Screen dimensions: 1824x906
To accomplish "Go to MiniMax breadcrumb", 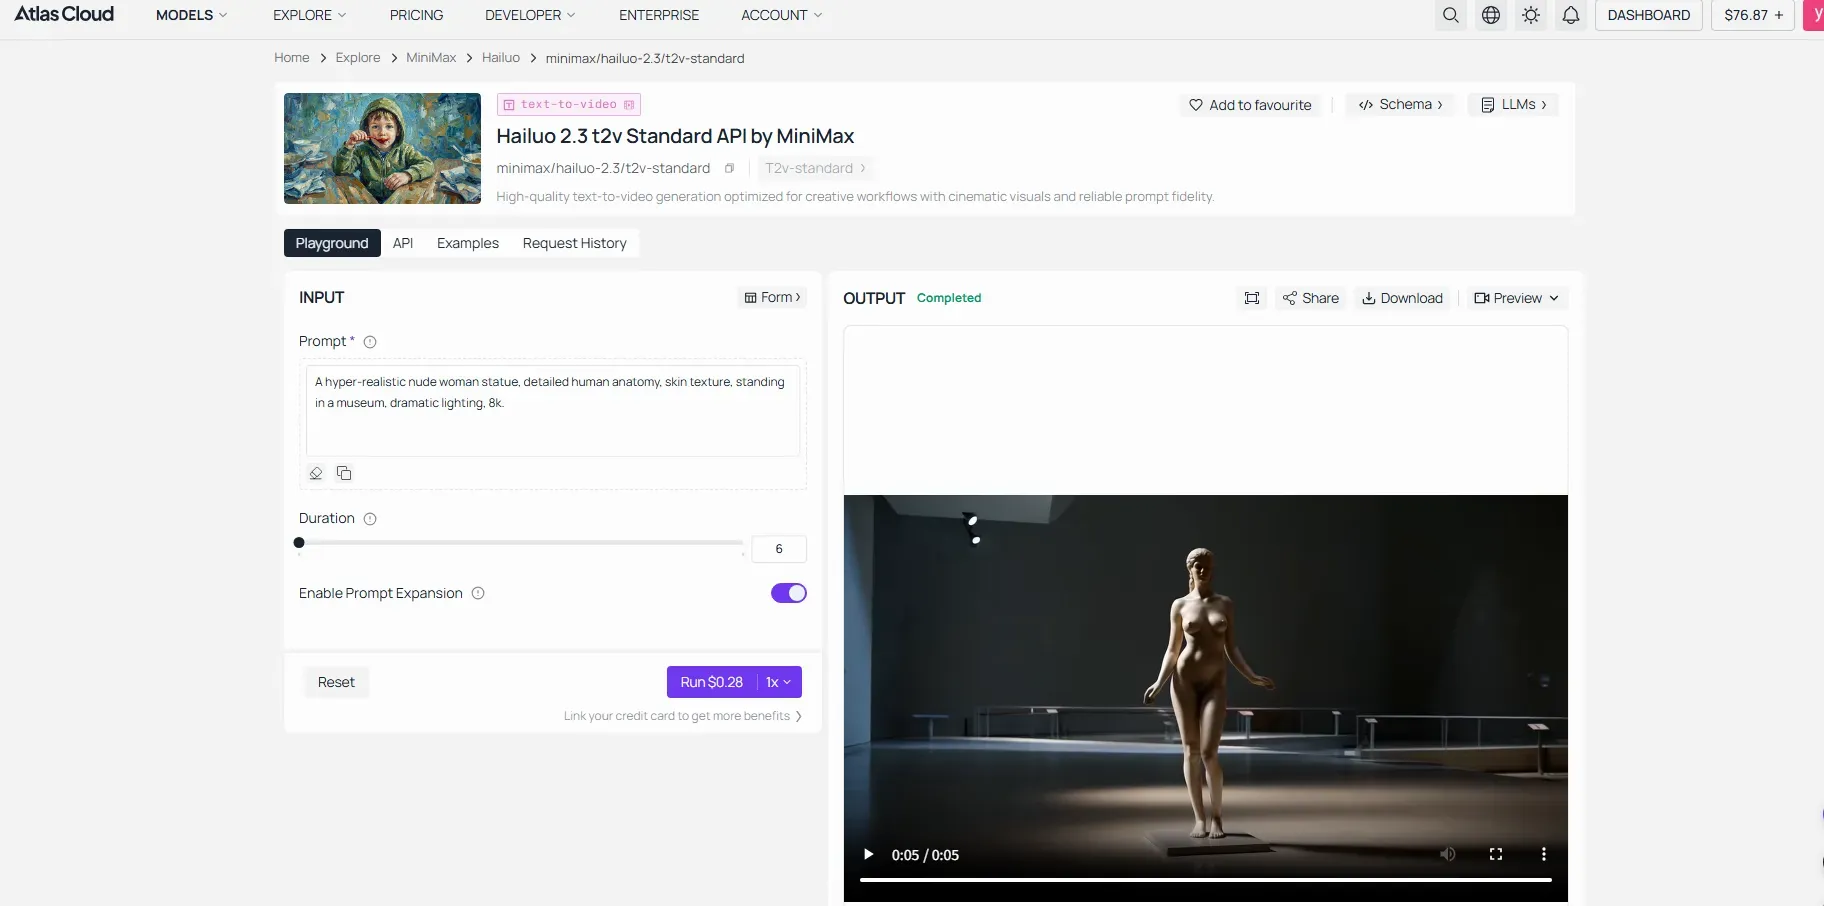I will click(431, 58).
